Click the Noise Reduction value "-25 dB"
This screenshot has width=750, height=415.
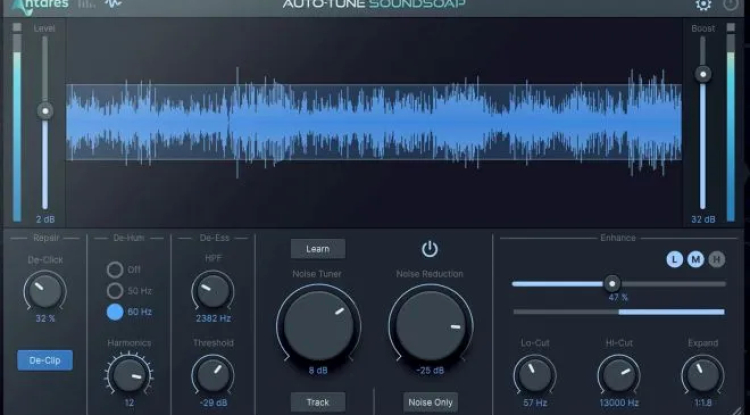point(430,370)
